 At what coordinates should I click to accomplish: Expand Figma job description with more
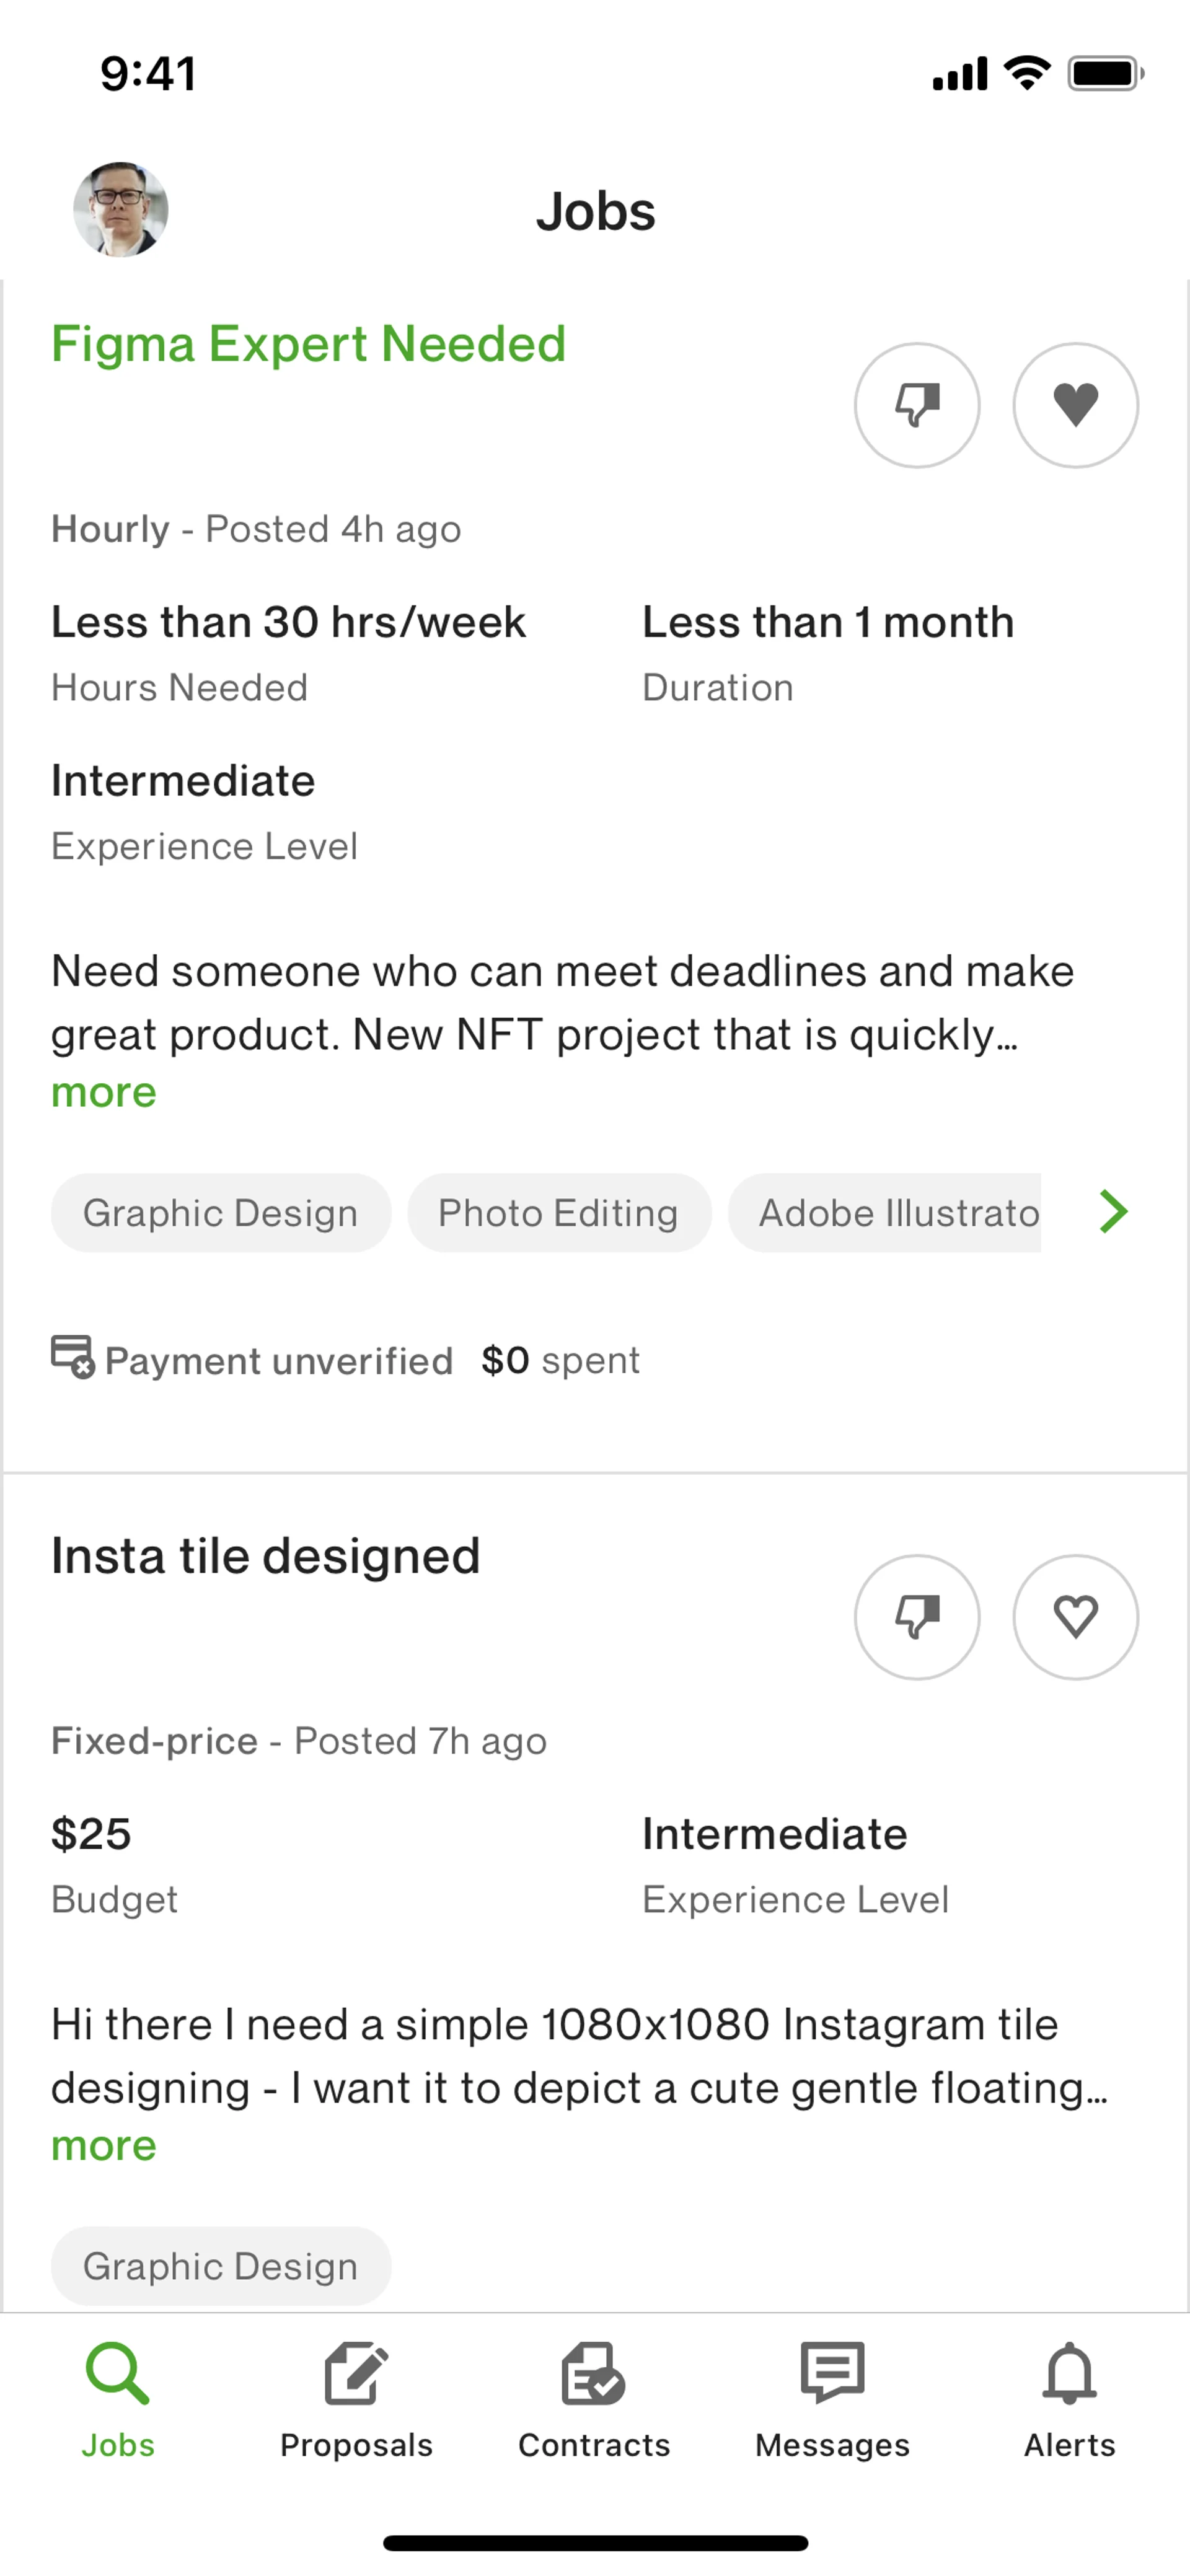click(104, 1093)
